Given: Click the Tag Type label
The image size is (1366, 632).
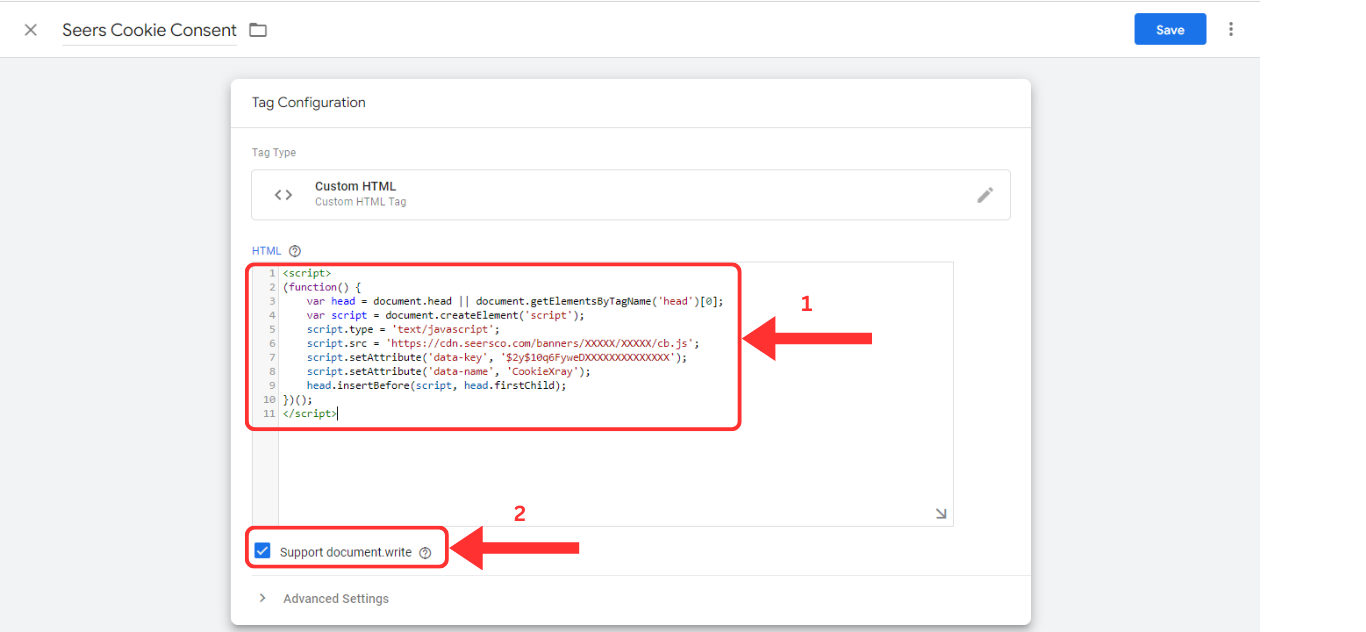Looking at the screenshot, I should [274, 153].
